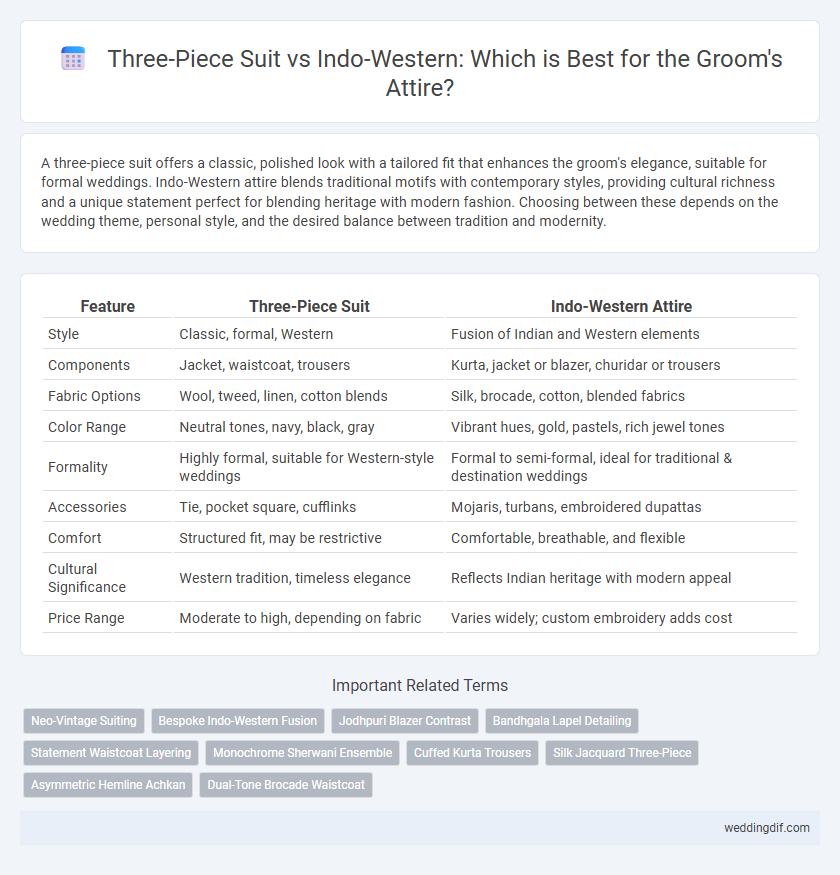The image size is (840, 875).
Task: Select the Bespoke Indo-Western Fusion tag
Action: coord(238,720)
